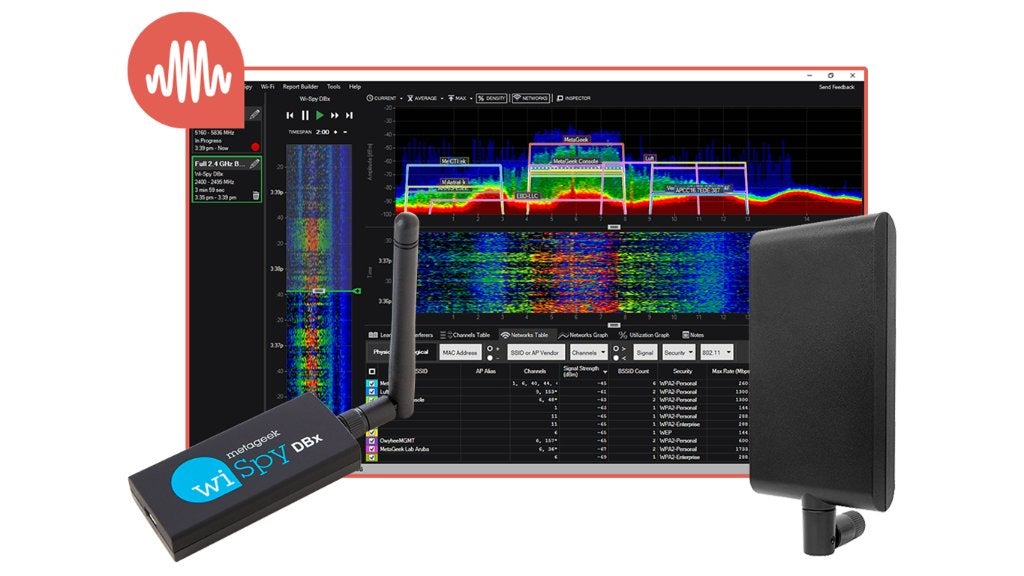The height and width of the screenshot is (576, 1024).
Task: Uncheck the WEP network row checkbox
Action: [x=372, y=432]
